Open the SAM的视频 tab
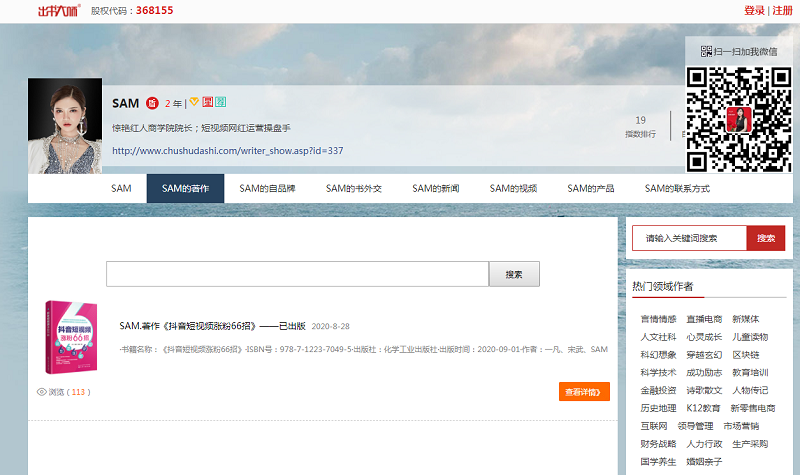This screenshot has height=475, width=800. point(513,188)
